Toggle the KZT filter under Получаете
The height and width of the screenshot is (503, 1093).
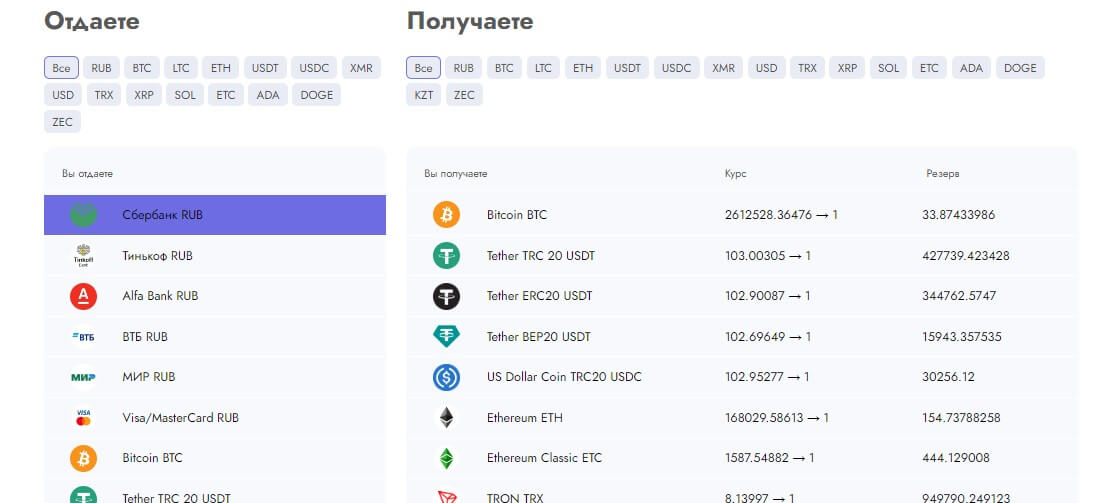pos(423,95)
